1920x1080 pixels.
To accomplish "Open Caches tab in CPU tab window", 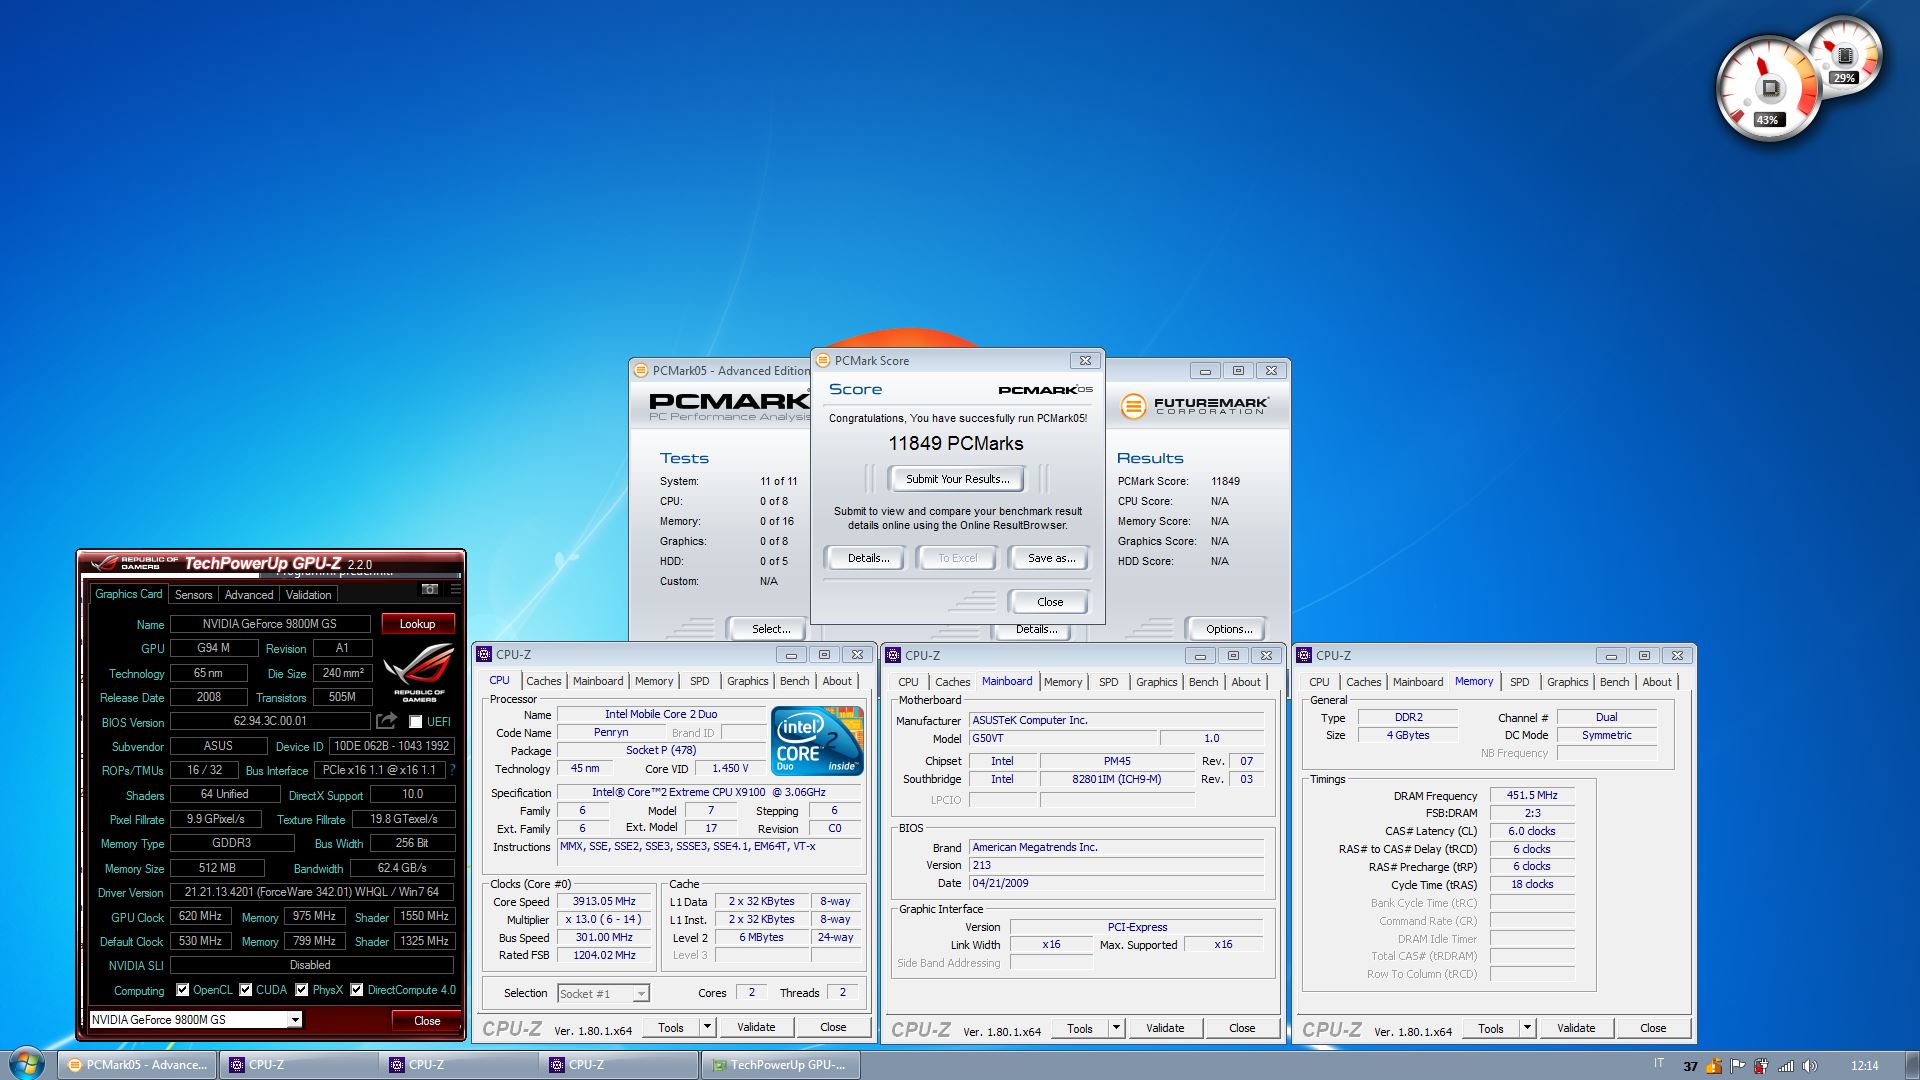I will click(x=543, y=681).
